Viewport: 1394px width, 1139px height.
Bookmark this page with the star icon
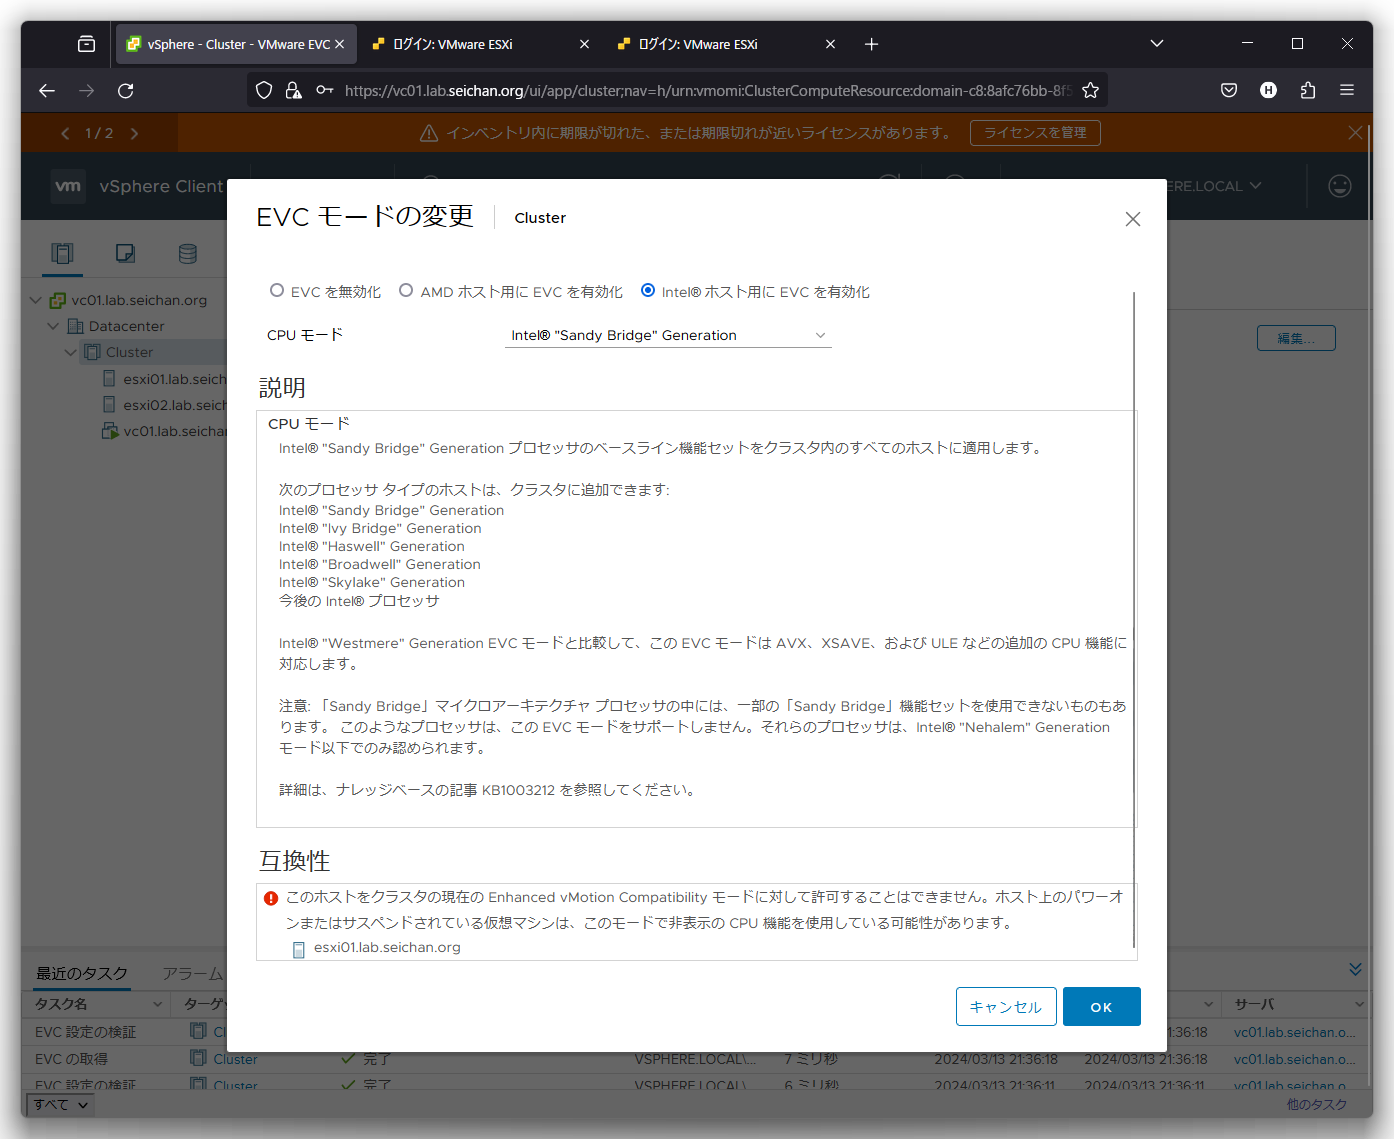pyautogui.click(x=1090, y=91)
